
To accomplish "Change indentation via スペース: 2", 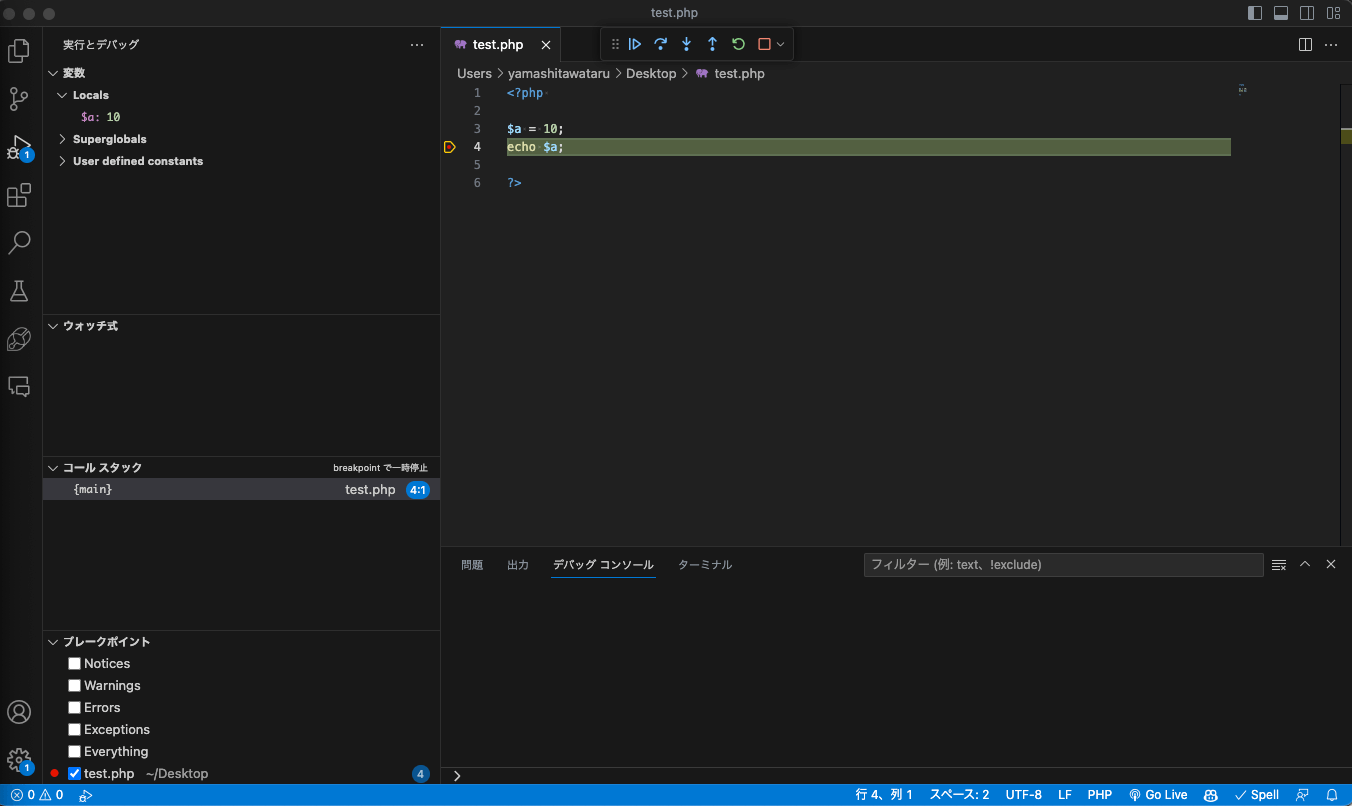I will click(959, 795).
